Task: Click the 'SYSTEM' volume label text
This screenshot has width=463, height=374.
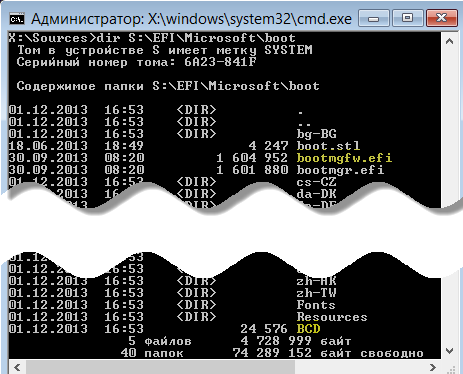Action: tap(288, 50)
